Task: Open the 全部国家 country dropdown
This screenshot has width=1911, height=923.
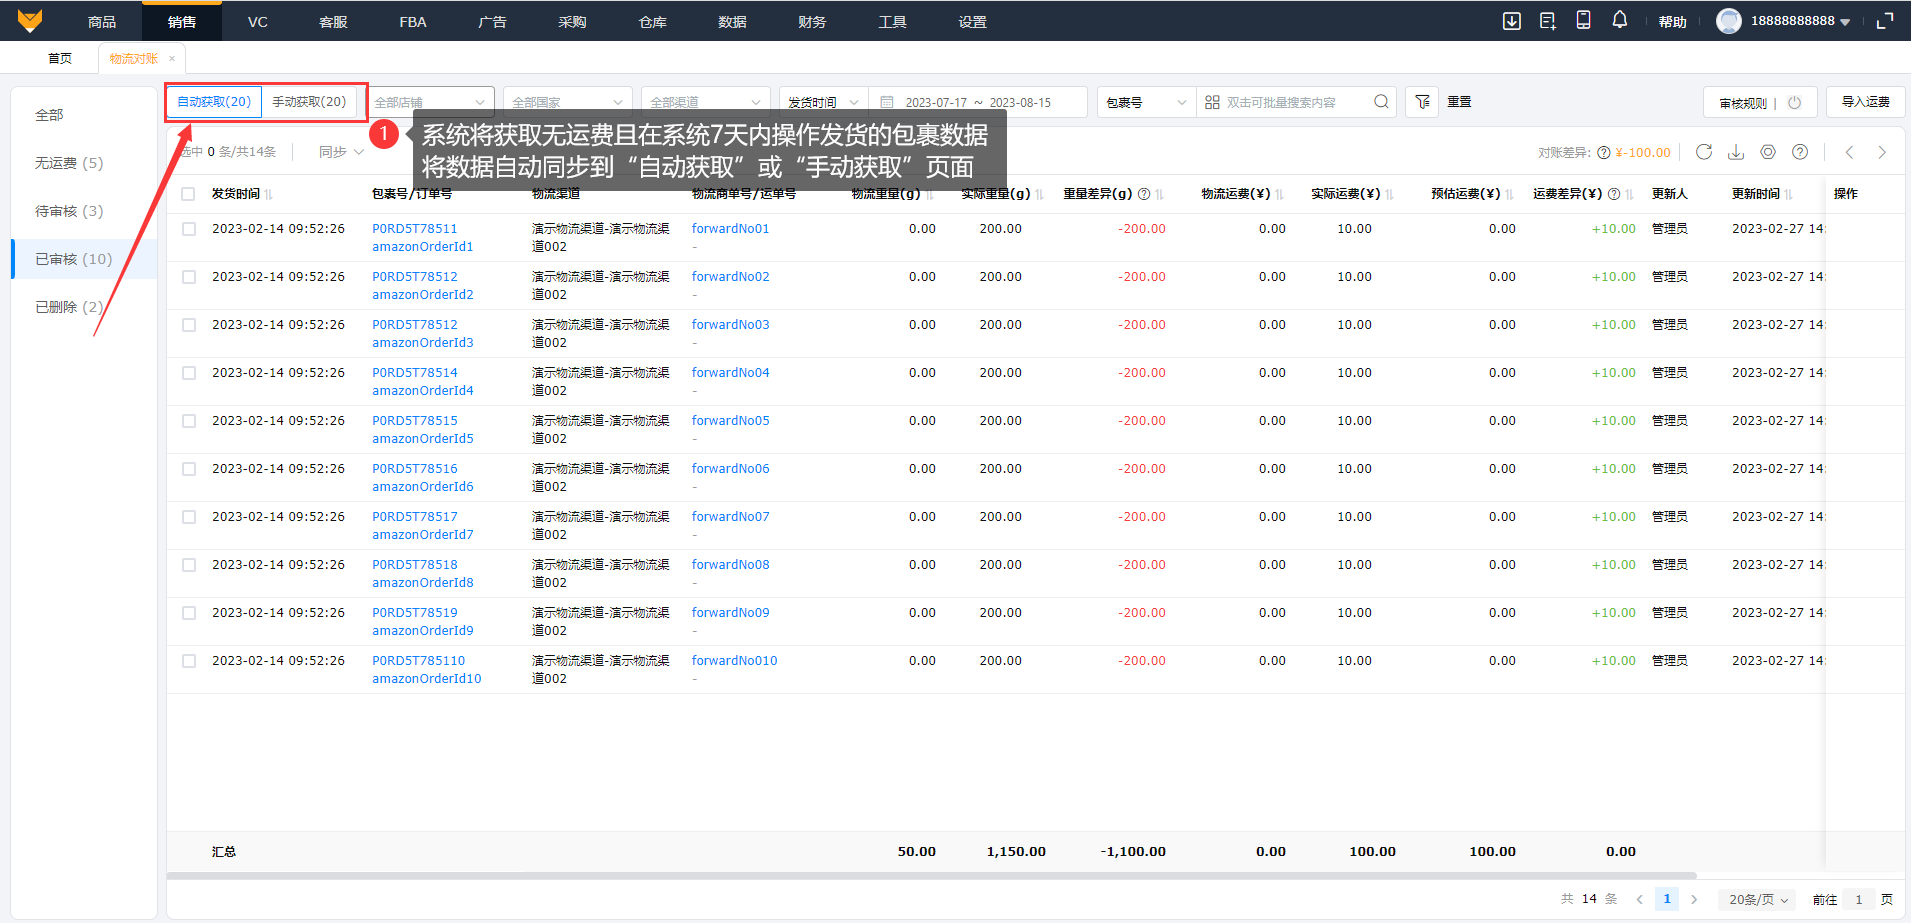Action: [x=567, y=102]
